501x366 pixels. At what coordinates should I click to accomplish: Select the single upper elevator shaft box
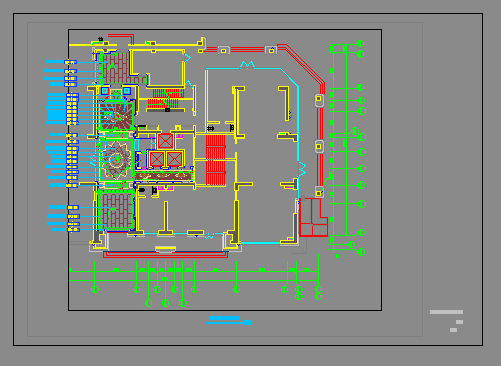[165, 141]
